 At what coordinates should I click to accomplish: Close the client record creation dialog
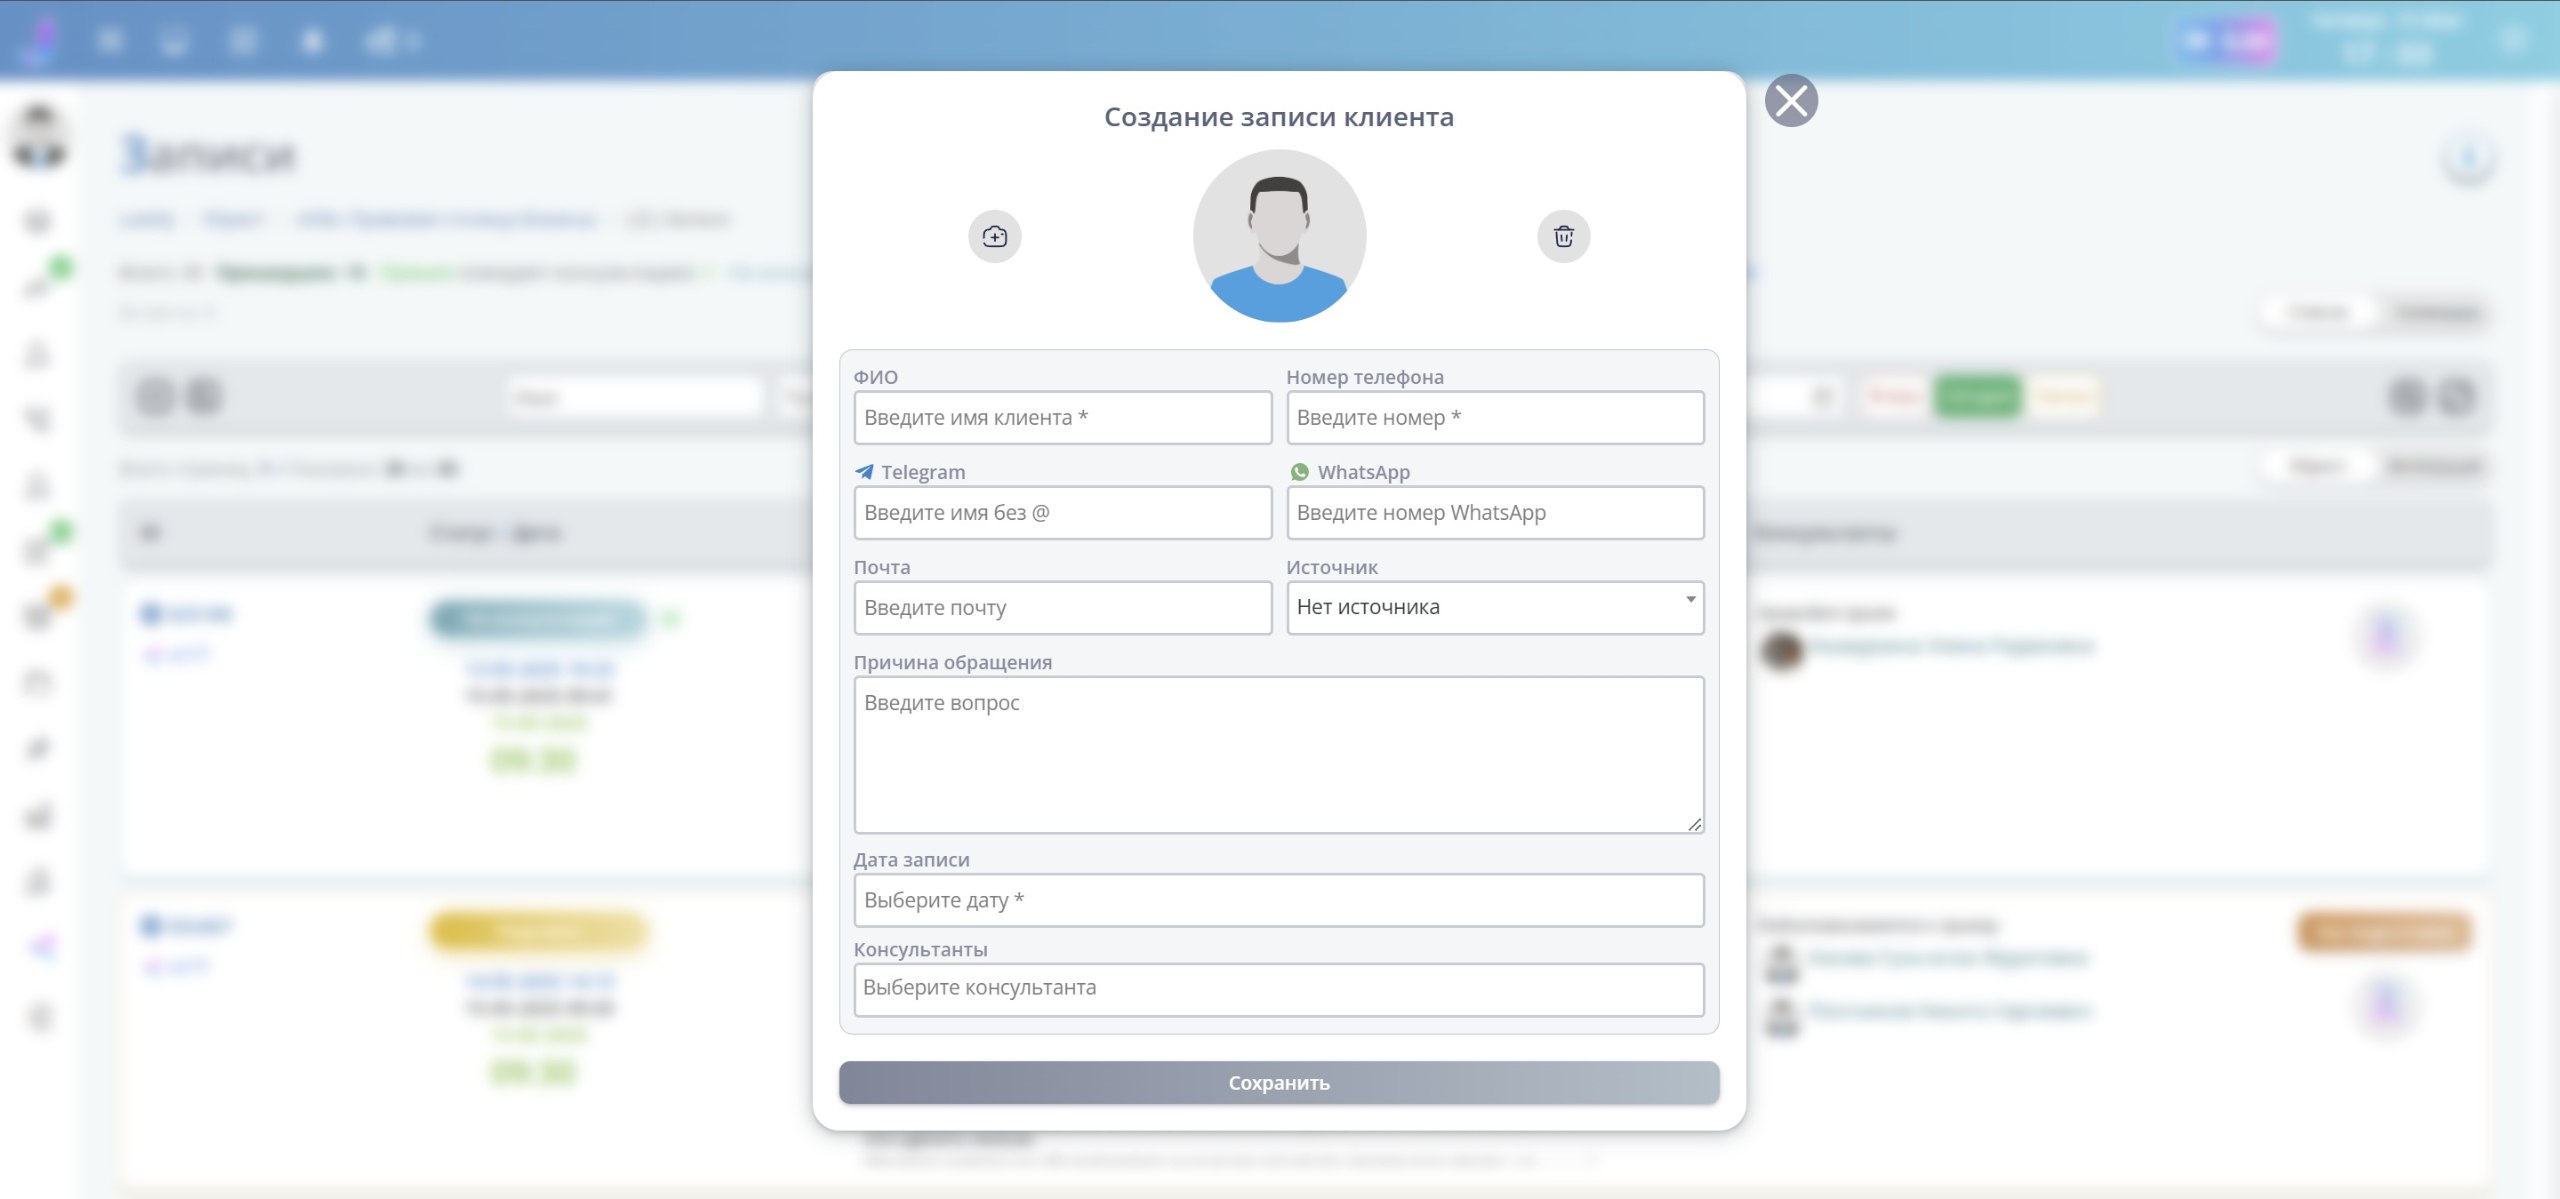pyautogui.click(x=1791, y=101)
